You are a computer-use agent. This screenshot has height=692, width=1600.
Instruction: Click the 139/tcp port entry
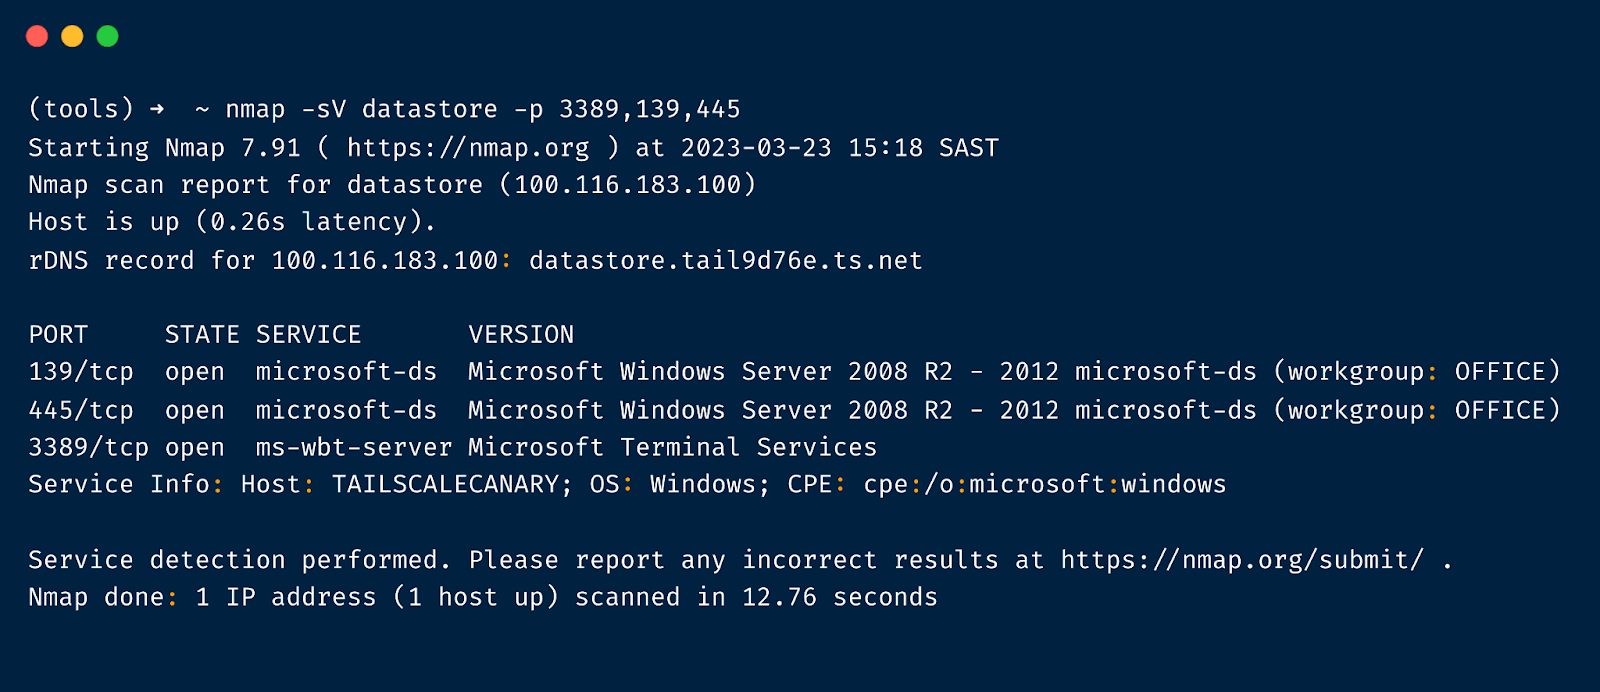pos(81,372)
